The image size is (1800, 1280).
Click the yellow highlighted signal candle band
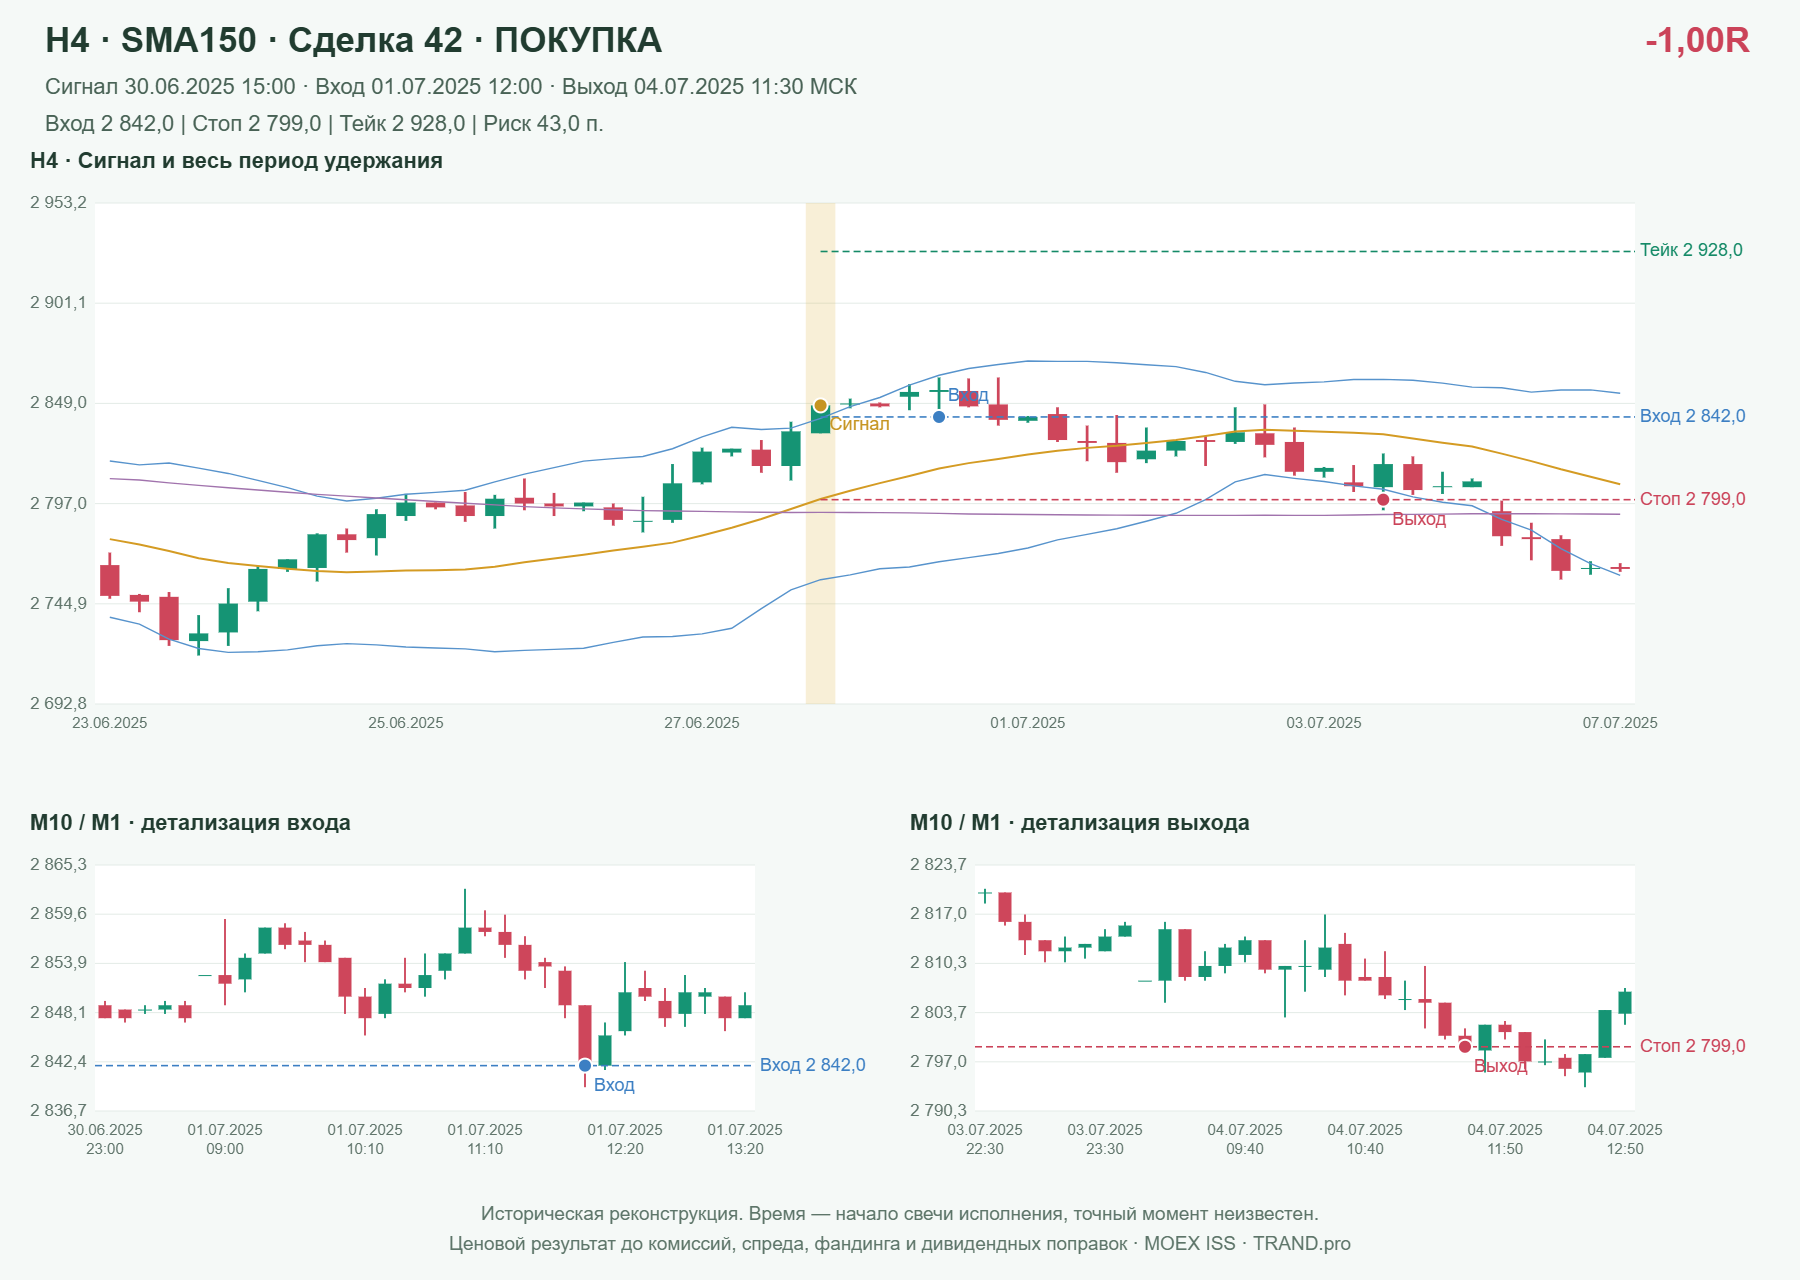tap(820, 453)
